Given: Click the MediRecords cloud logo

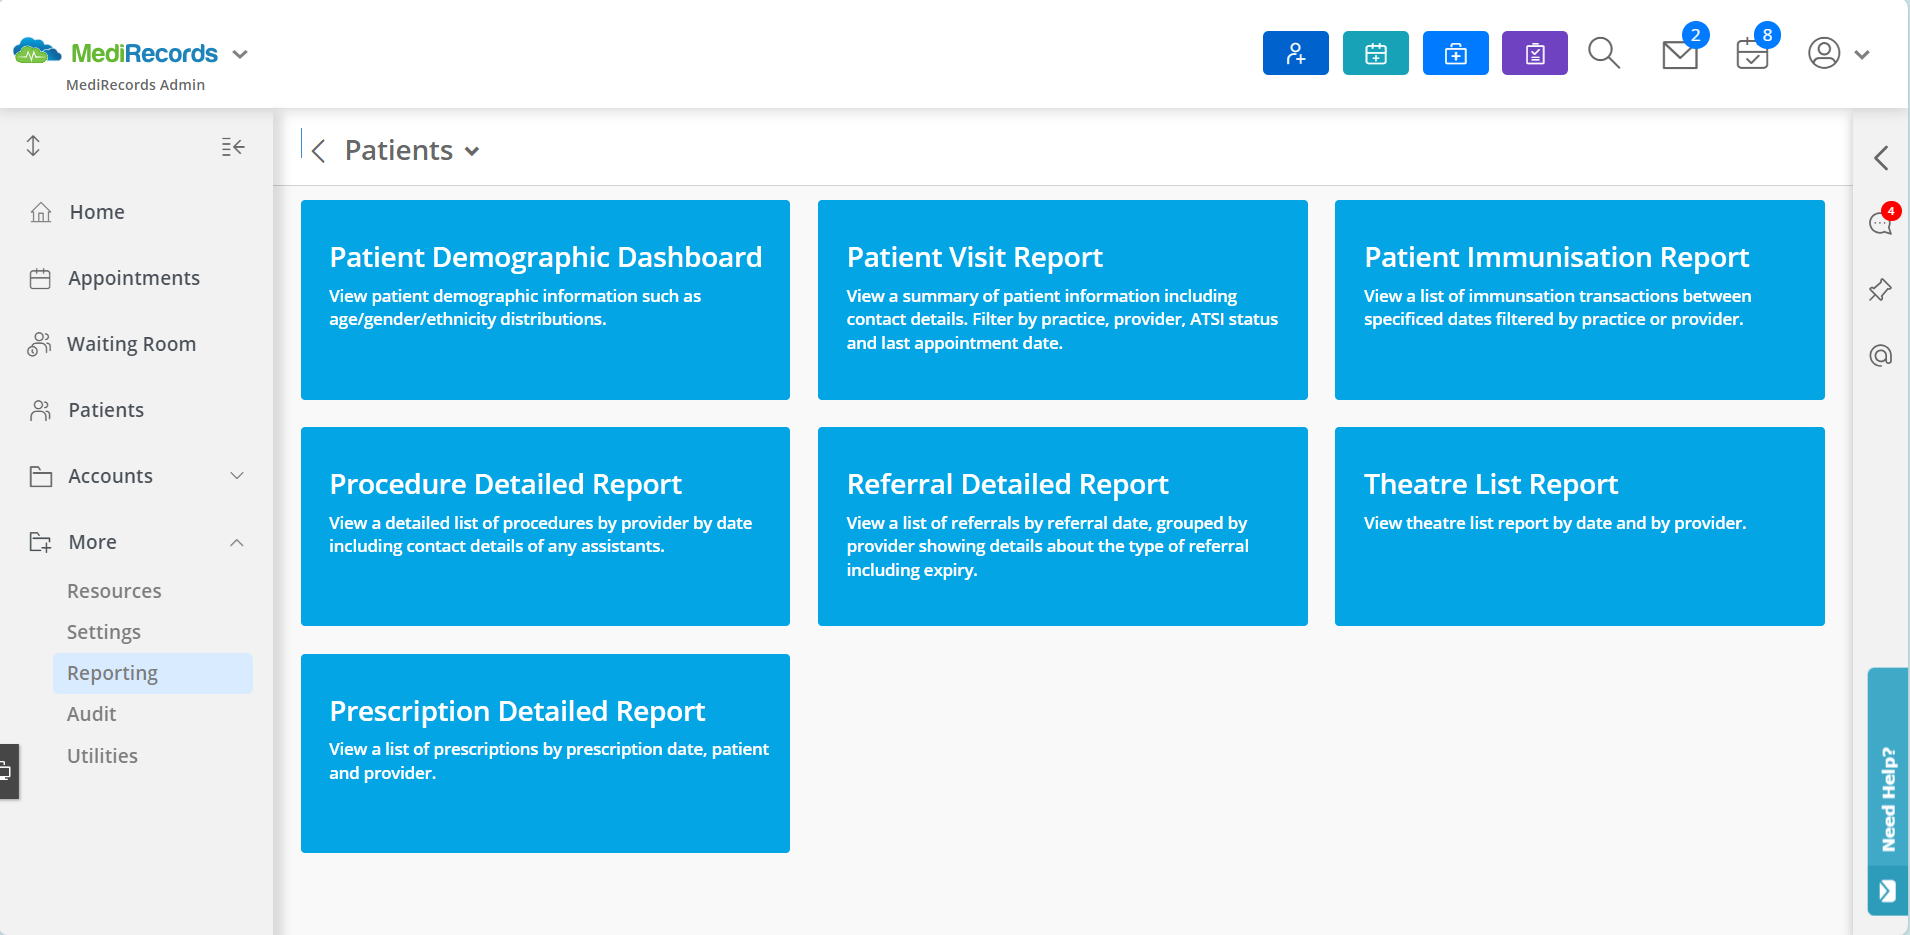Looking at the screenshot, I should [x=37, y=52].
